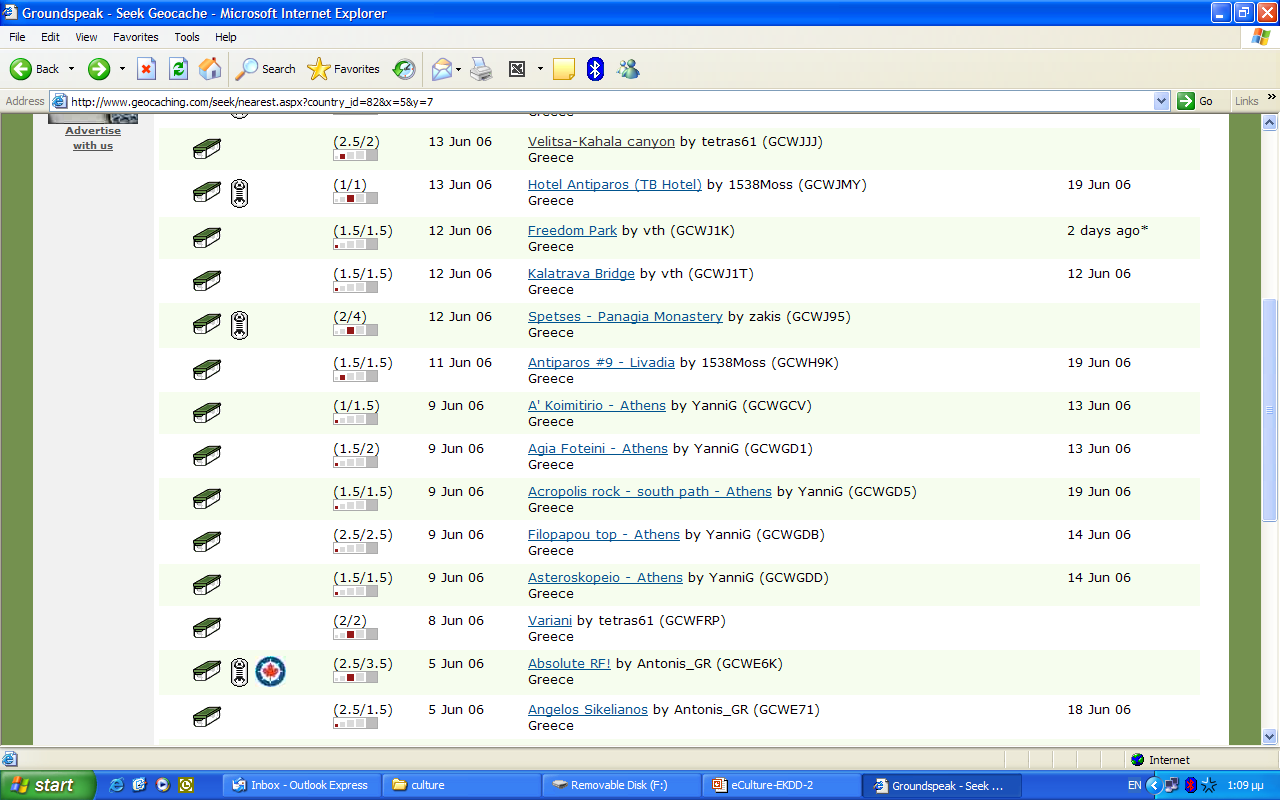Image resolution: width=1280 pixels, height=800 pixels.
Task: Click travel bug icon in Spetses row
Action: click(x=239, y=325)
